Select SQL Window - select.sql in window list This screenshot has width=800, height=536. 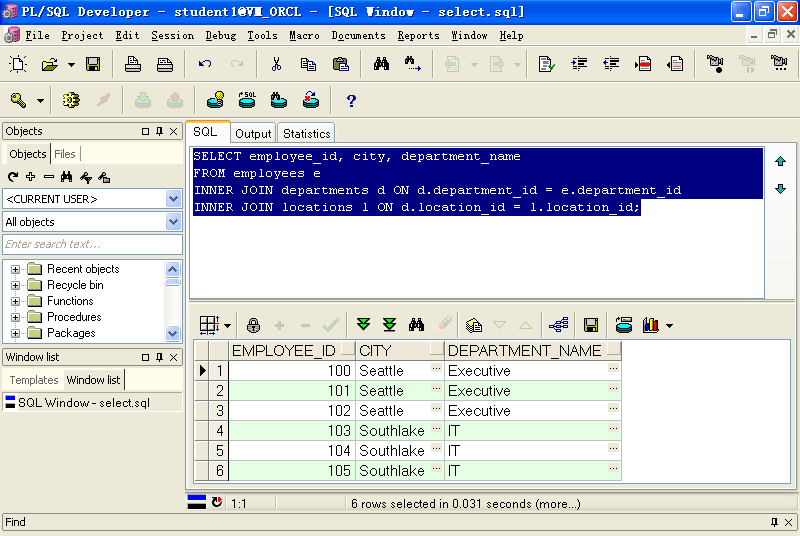click(x=84, y=403)
